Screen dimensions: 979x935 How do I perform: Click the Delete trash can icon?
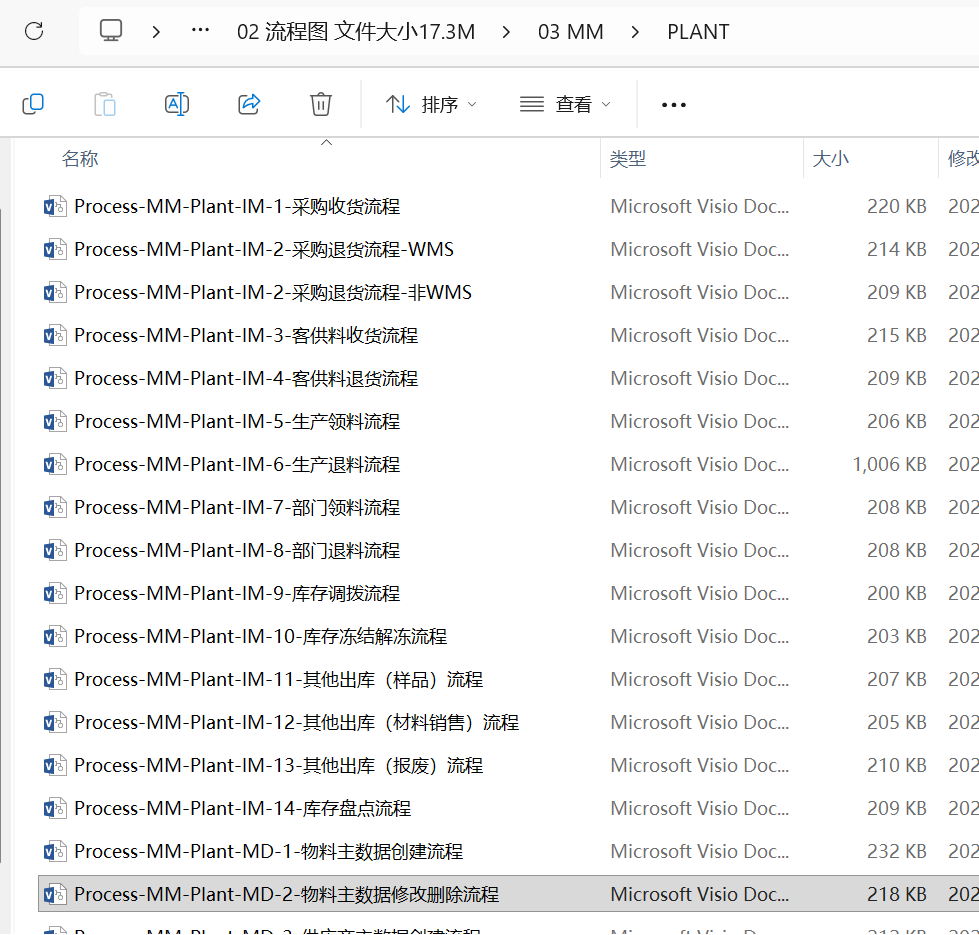pos(321,104)
